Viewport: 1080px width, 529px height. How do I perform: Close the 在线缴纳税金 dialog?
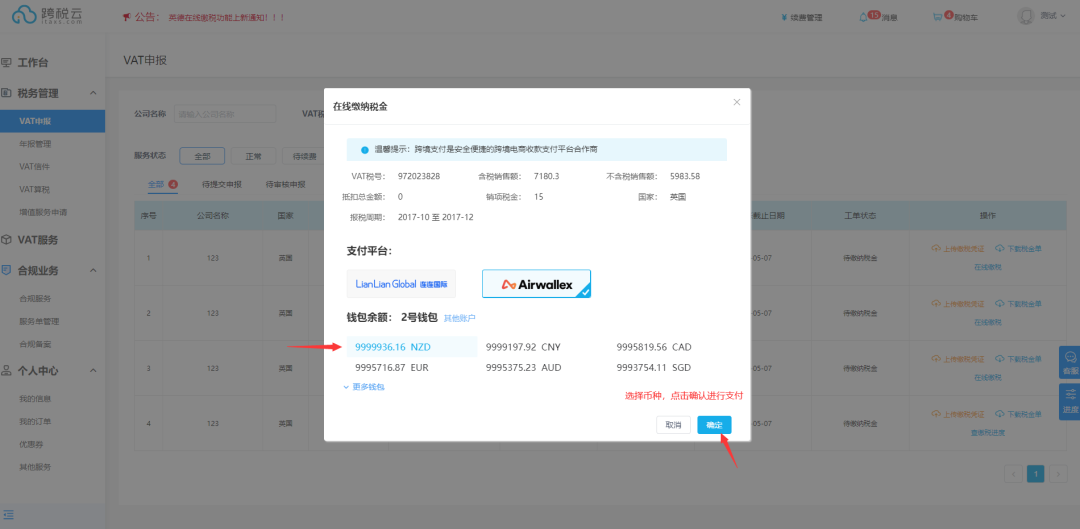click(x=736, y=102)
